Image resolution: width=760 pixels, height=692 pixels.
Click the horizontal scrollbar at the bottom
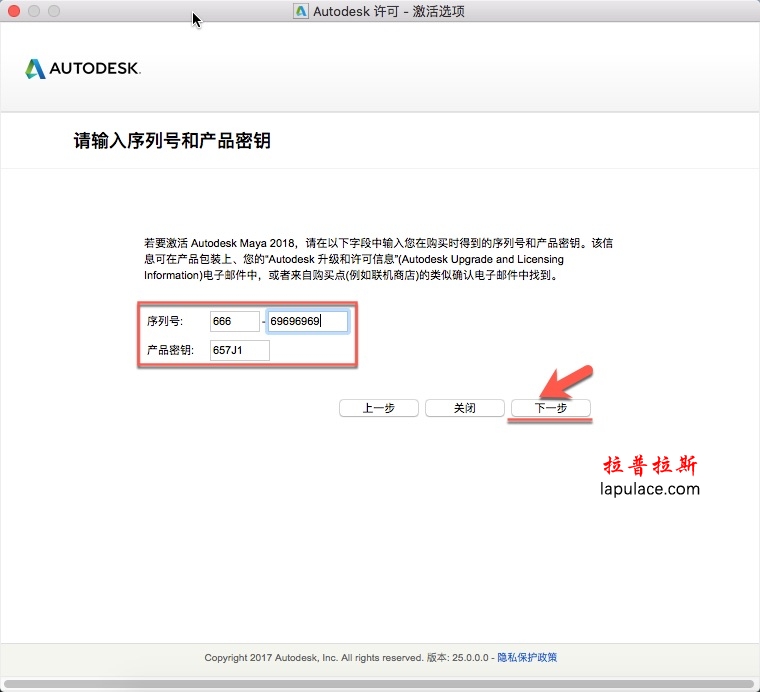pyautogui.click(x=380, y=684)
